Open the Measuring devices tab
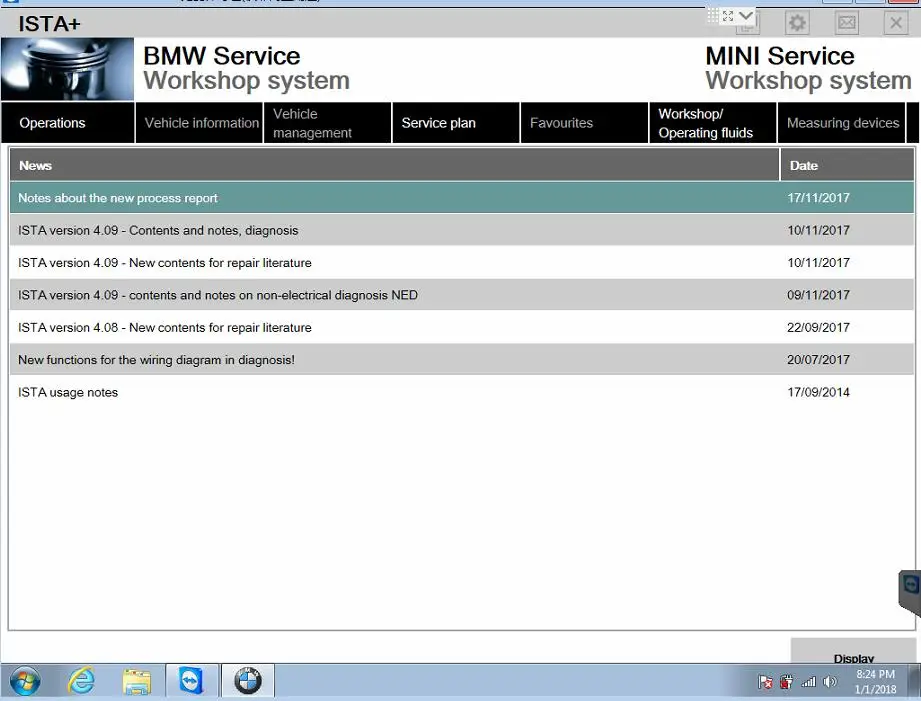This screenshot has height=701, width=921. (x=842, y=123)
